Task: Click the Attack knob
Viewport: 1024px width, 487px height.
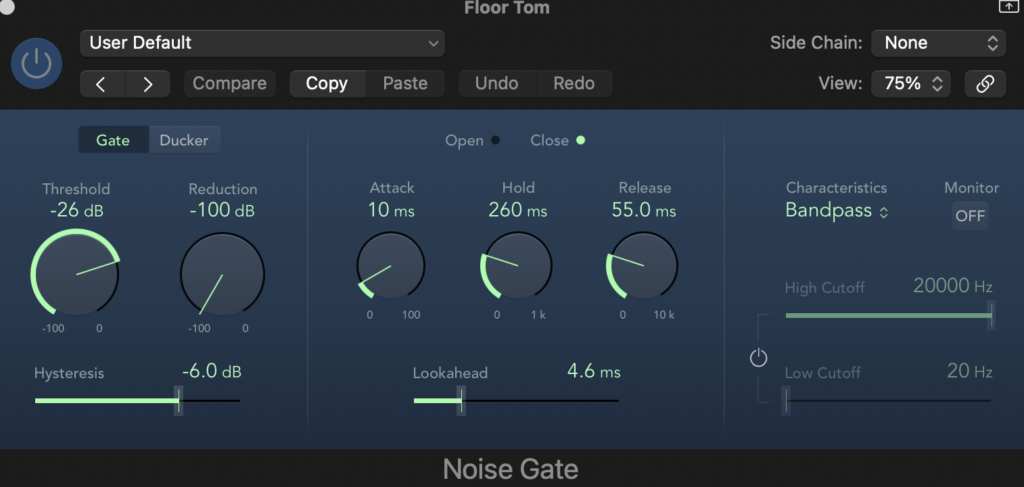Action: (391, 267)
